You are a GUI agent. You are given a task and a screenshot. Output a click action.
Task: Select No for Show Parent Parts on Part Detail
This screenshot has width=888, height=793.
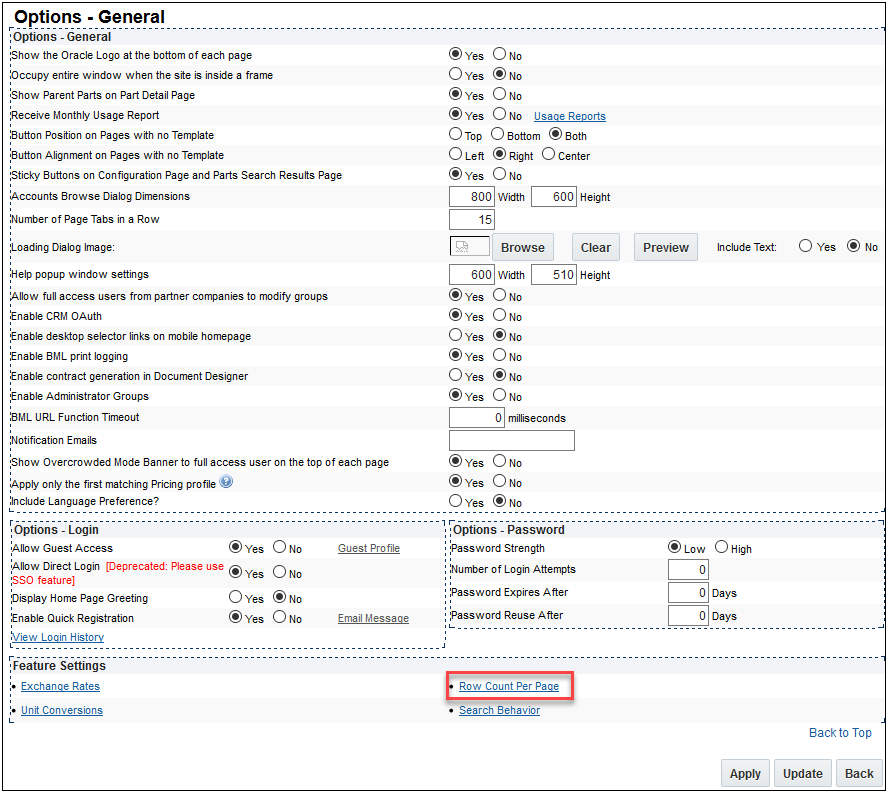[x=499, y=93]
